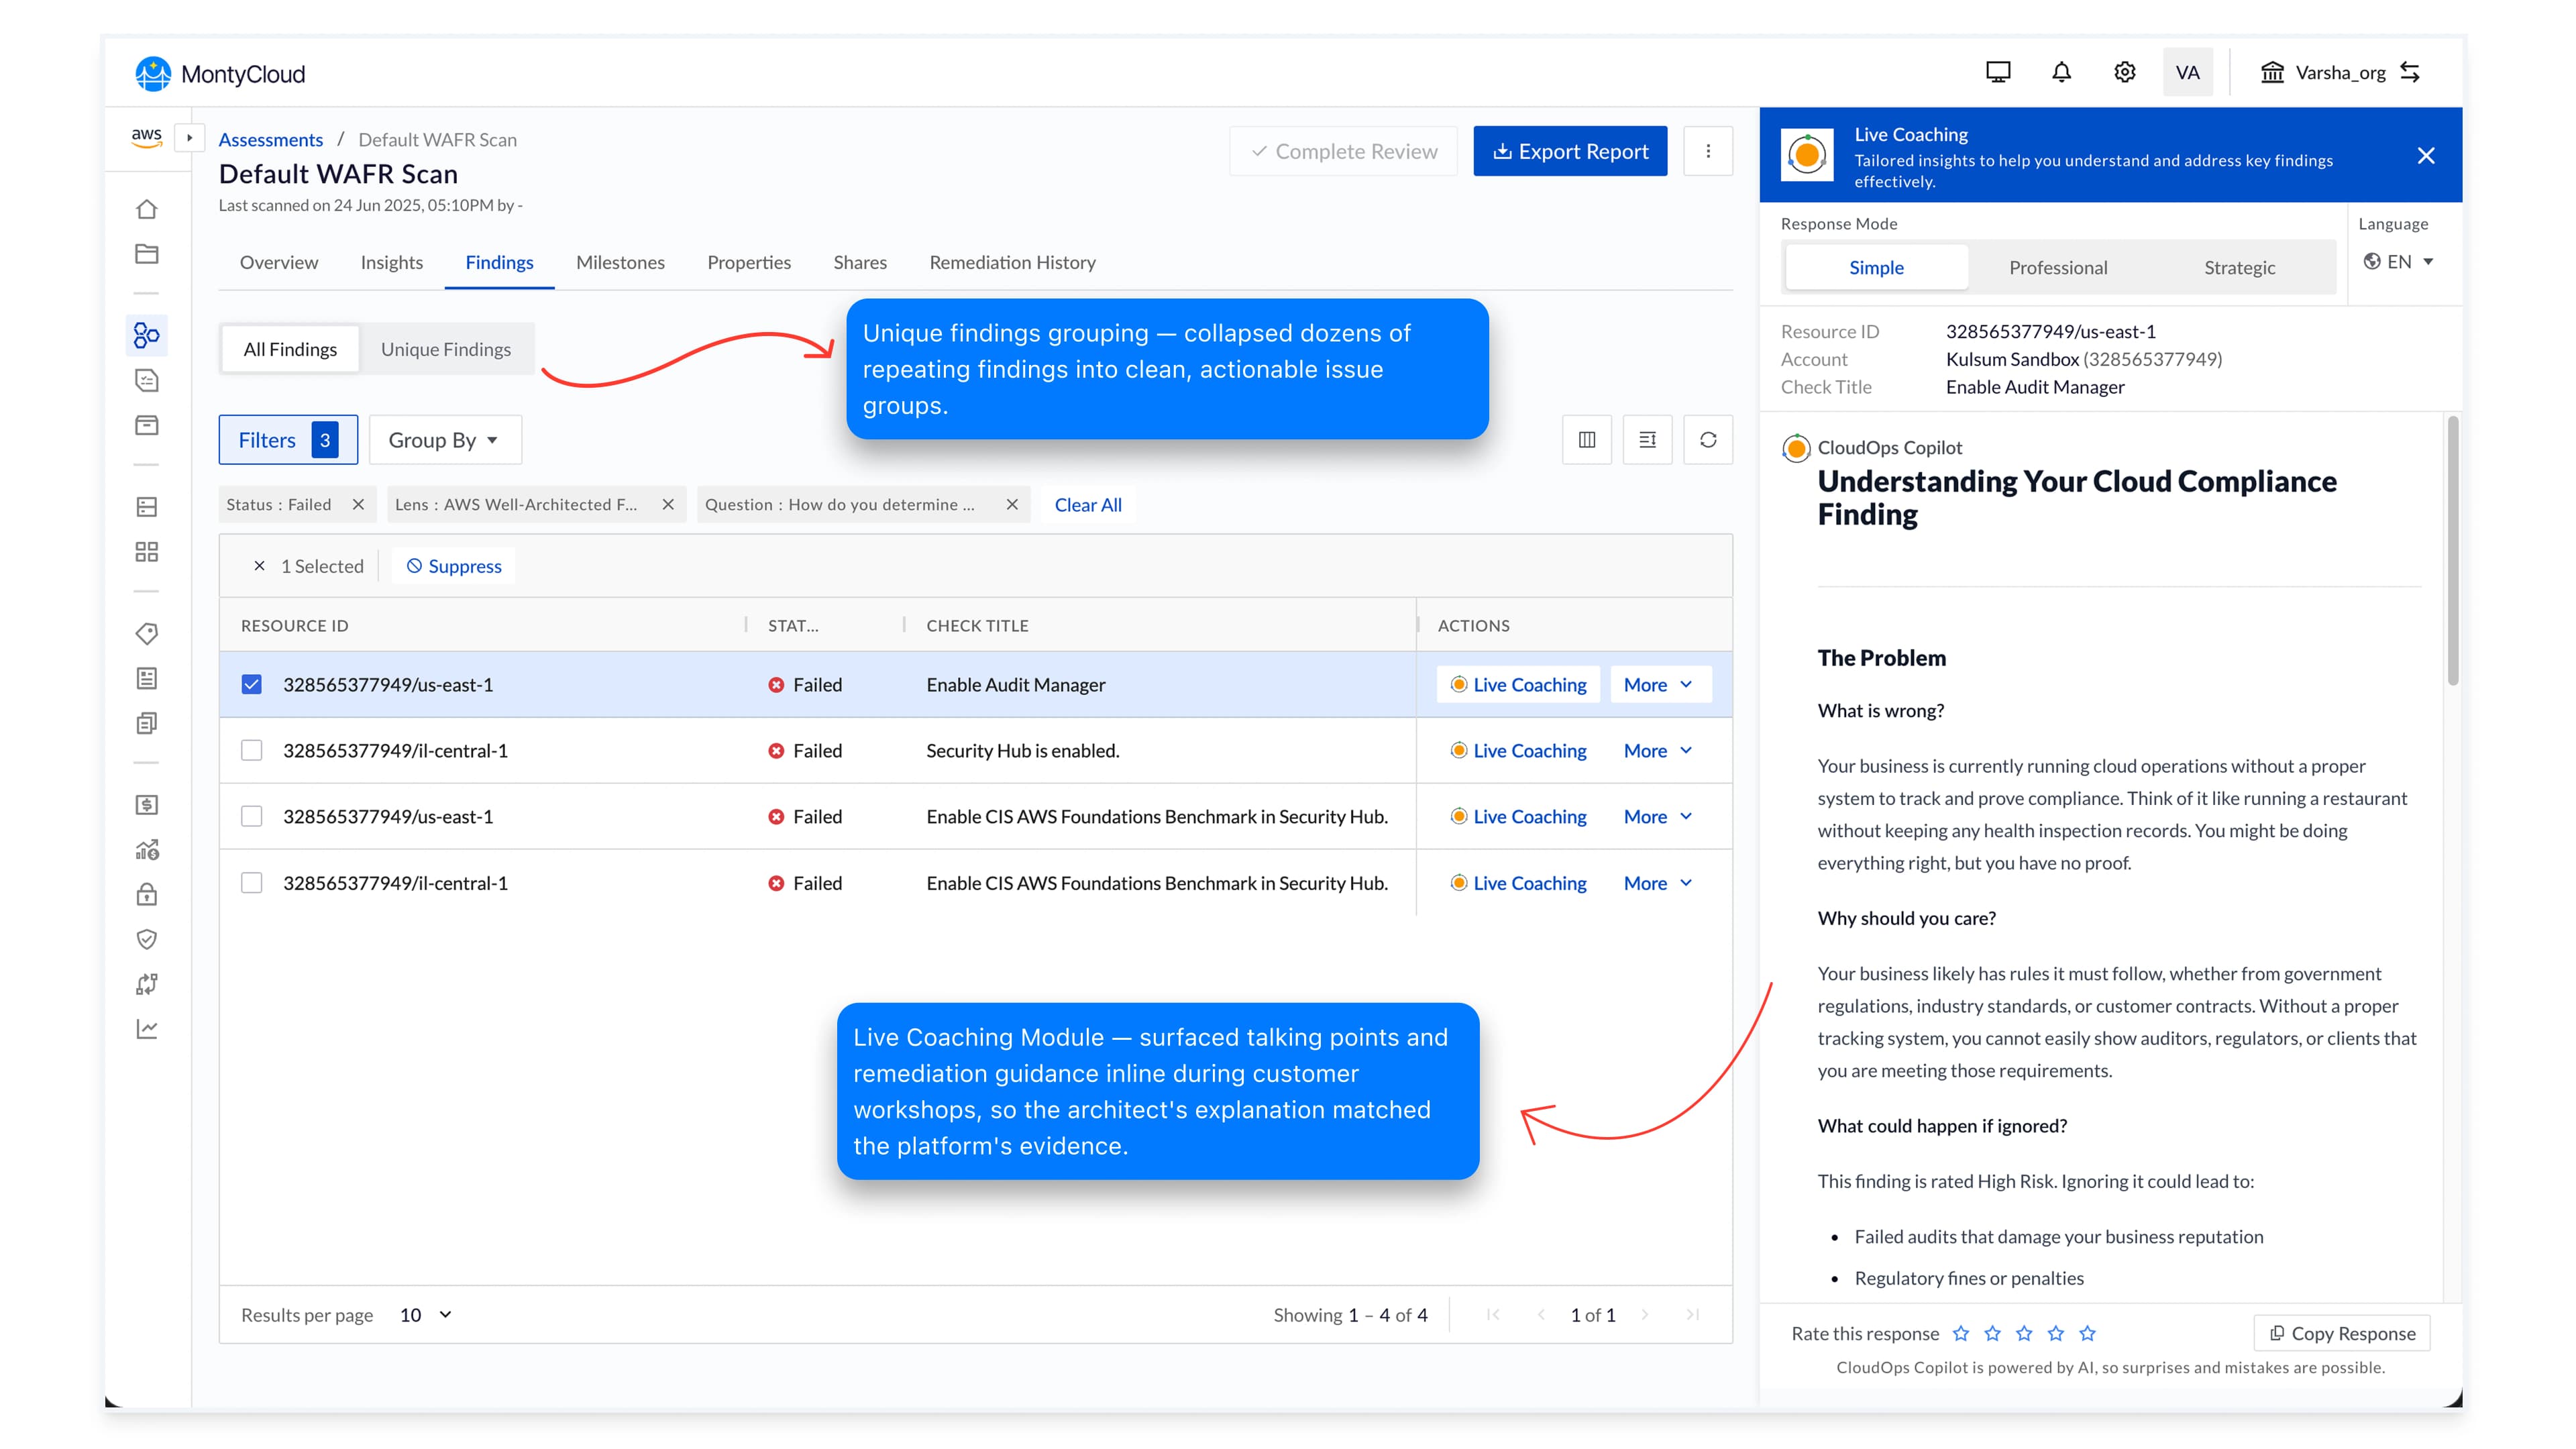This screenshot has width=2576, height=1449.
Task: Open the line graph sidebar icon
Action: coord(147,1029)
